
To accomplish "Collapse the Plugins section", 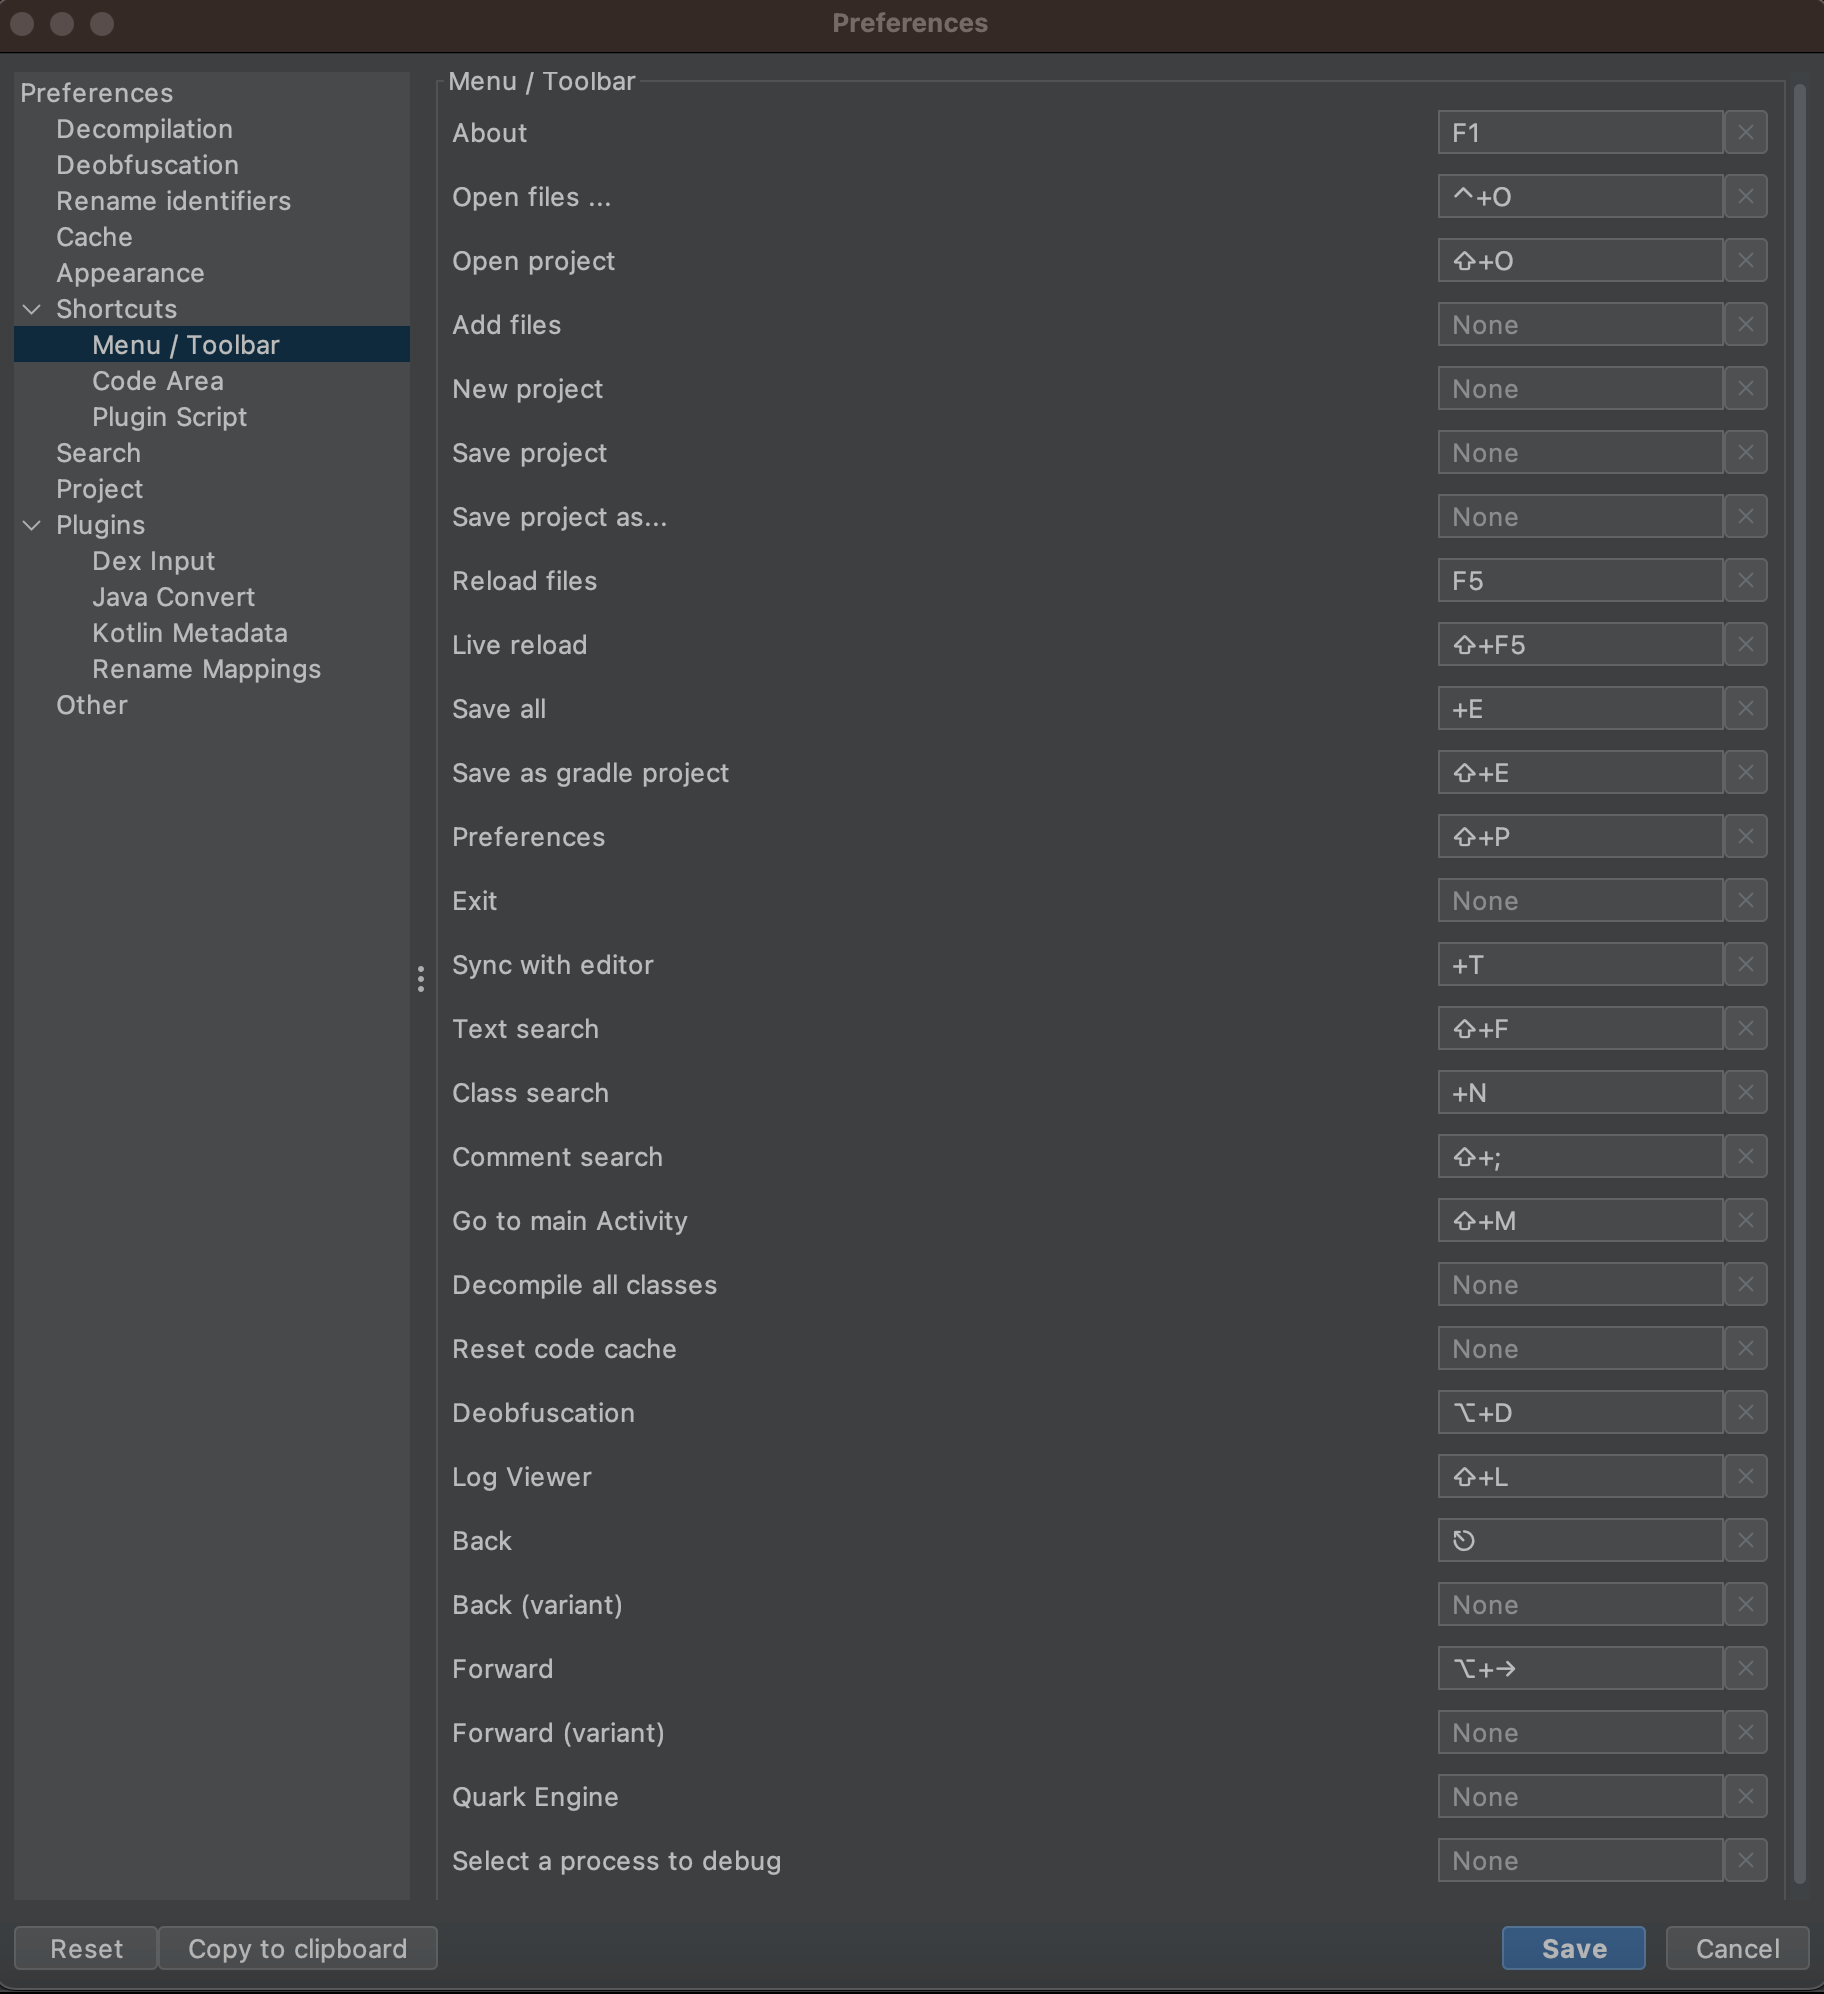I will coord(30,525).
